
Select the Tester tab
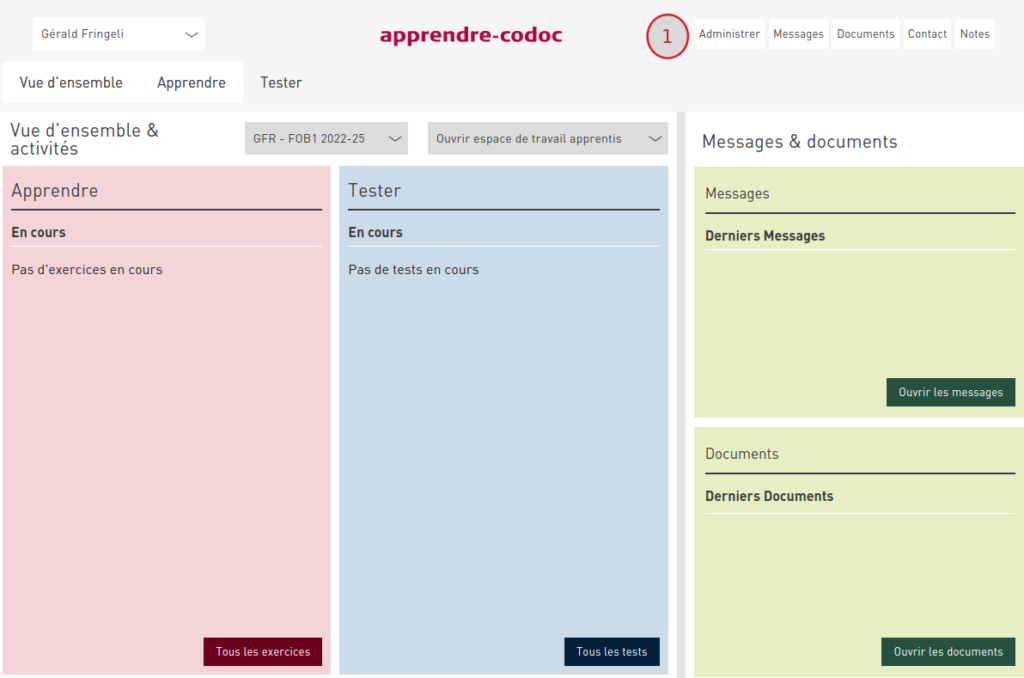[281, 83]
